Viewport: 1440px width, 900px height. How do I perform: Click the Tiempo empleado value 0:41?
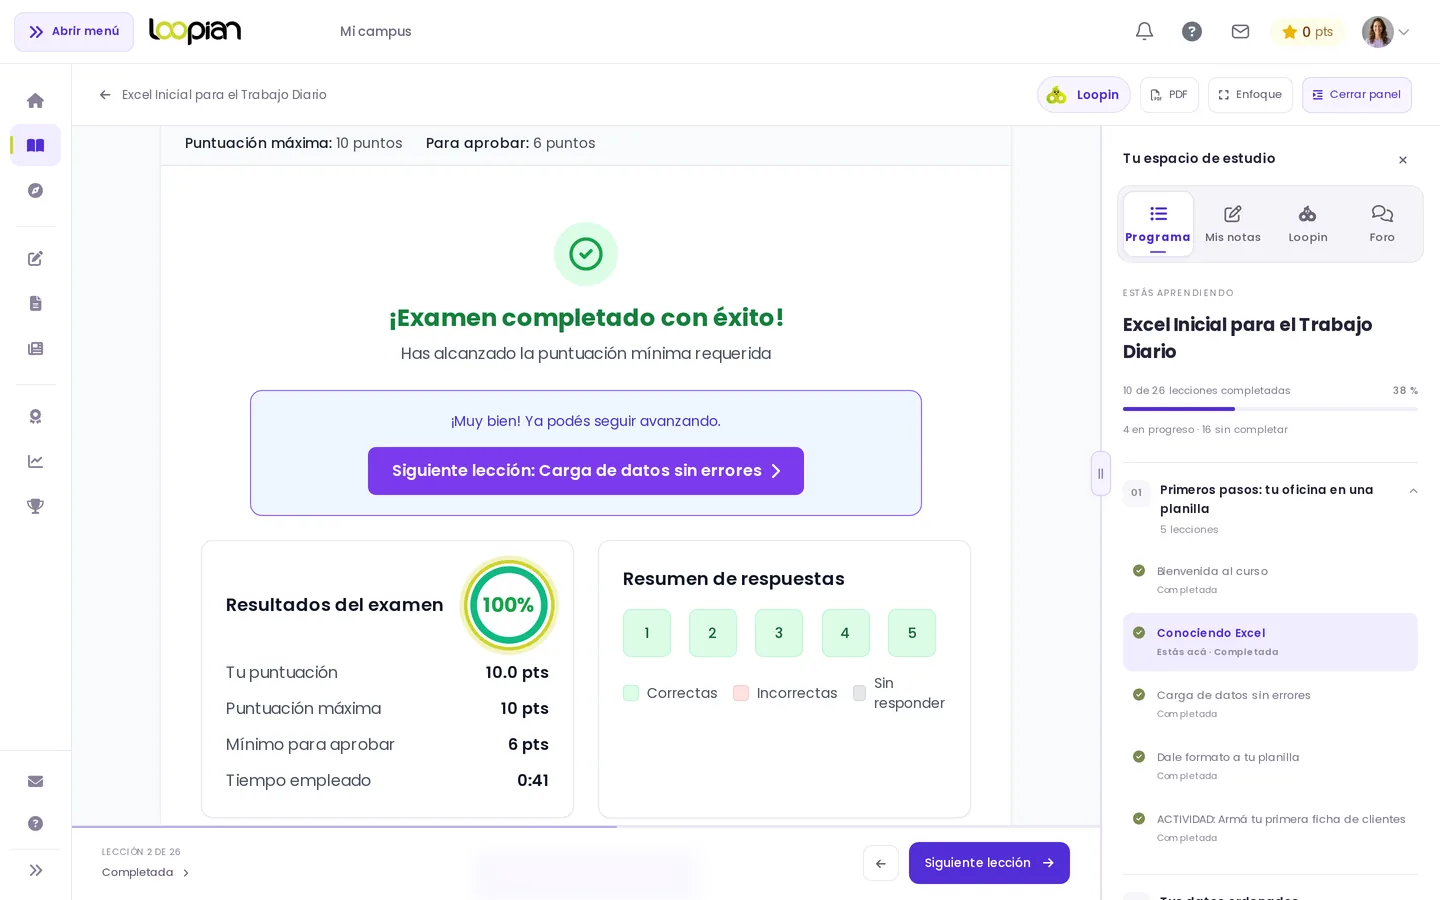(x=533, y=781)
